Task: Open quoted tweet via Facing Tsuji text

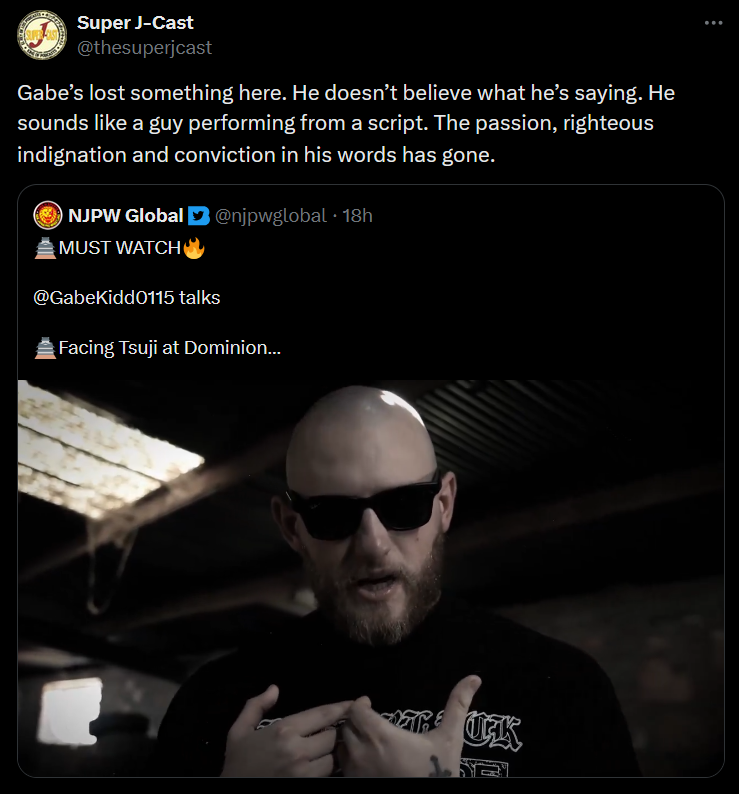Action: pyautogui.click(x=170, y=348)
